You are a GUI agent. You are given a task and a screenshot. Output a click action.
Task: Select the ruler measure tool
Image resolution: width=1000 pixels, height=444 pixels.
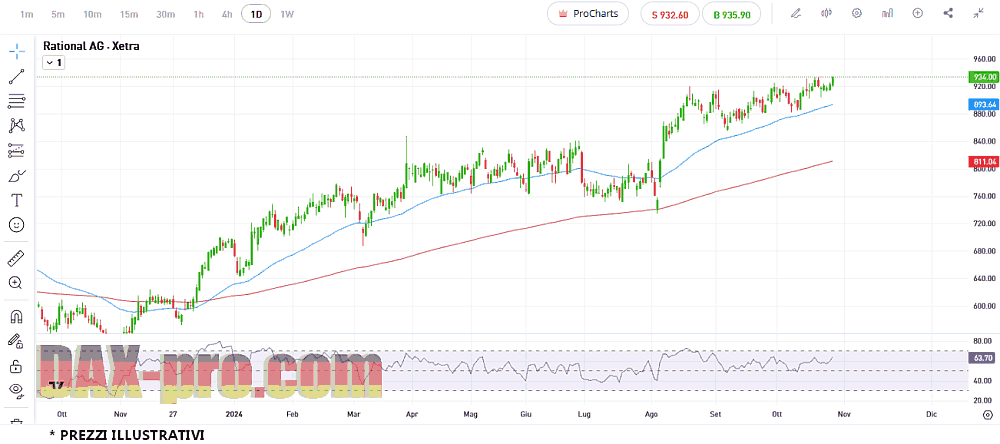[16, 259]
